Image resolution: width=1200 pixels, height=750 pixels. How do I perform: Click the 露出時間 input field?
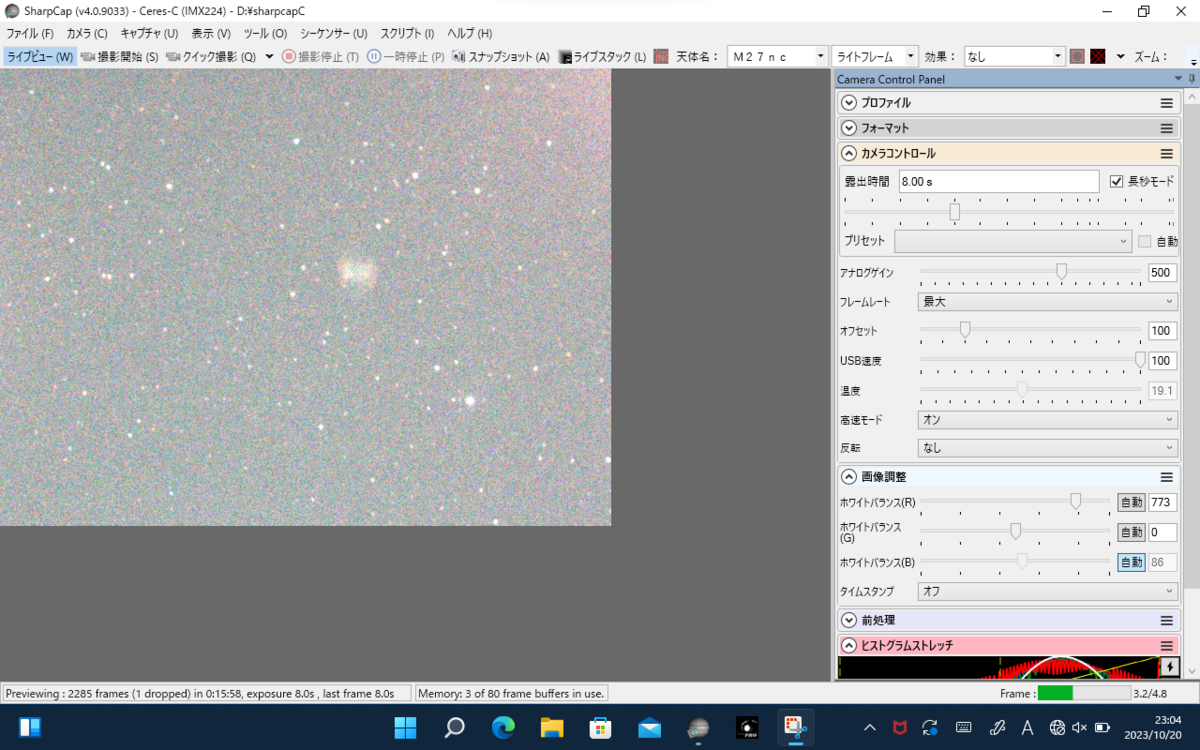pyautogui.click(x=997, y=181)
